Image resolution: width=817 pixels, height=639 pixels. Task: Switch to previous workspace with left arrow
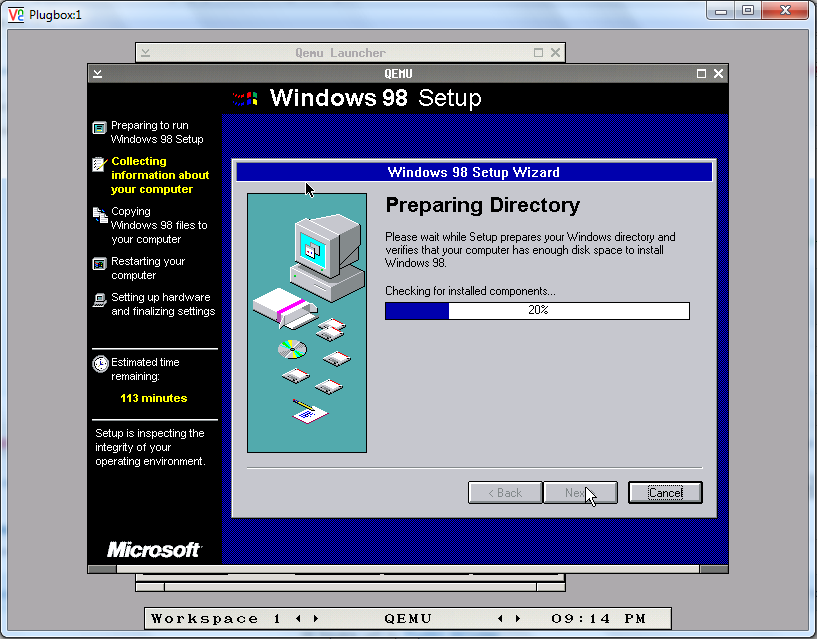pos(298,619)
